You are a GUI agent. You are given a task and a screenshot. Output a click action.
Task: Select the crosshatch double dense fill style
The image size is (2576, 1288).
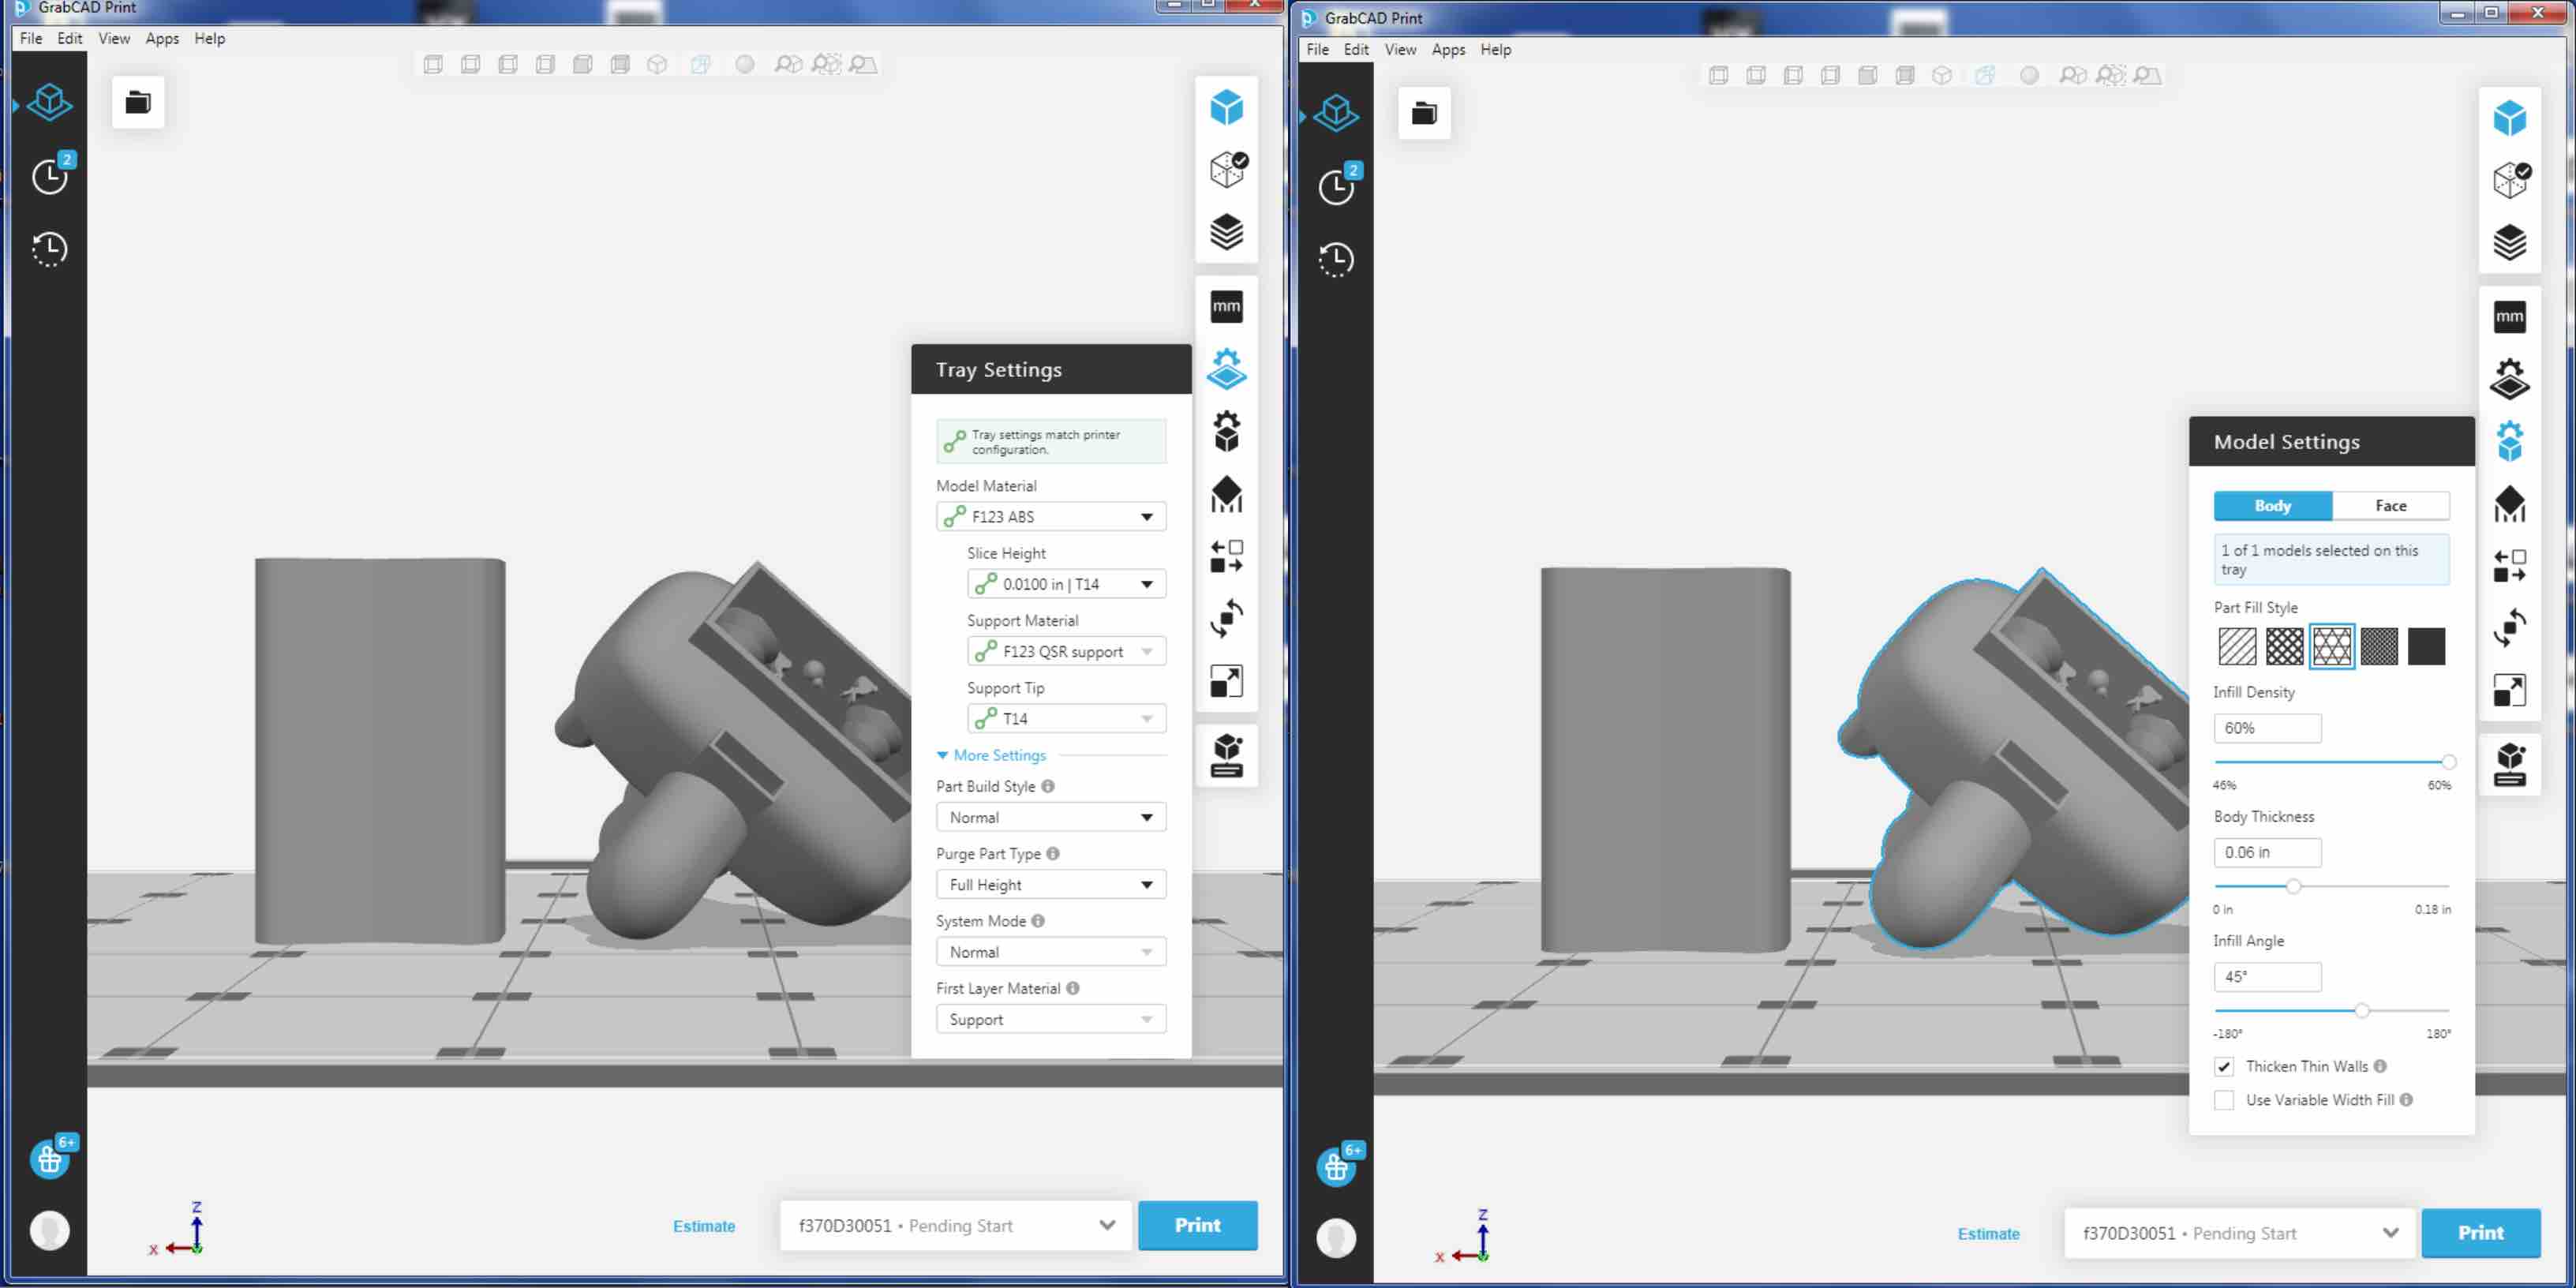click(x=2284, y=646)
